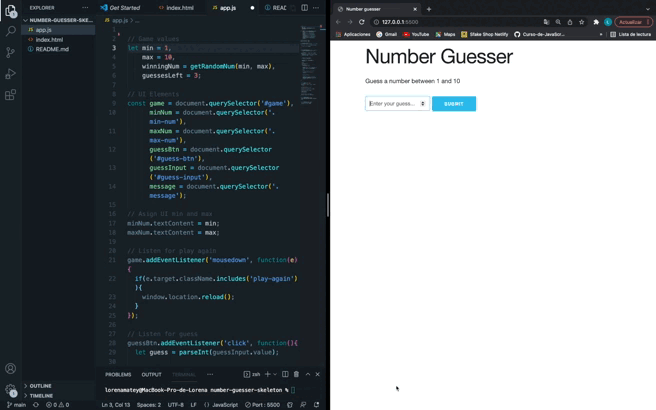
Task: Go forward in the browser
Action: 350,22
